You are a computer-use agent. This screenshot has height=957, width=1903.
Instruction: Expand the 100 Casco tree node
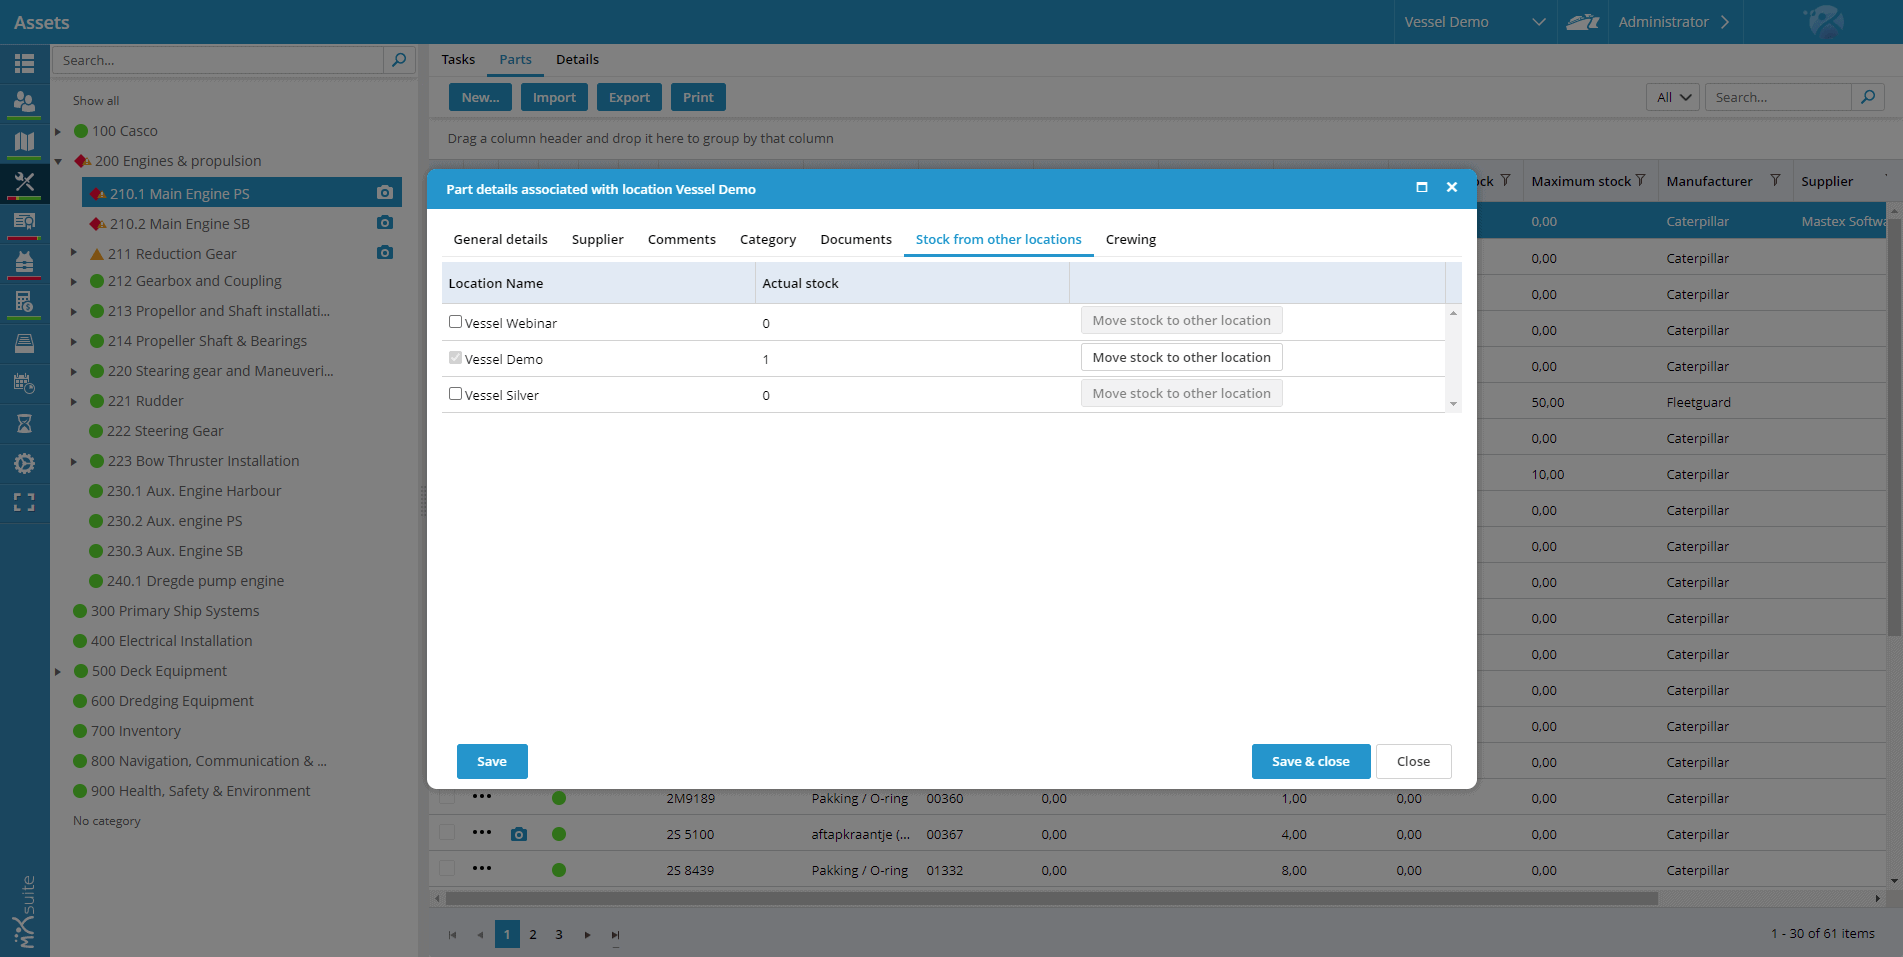(x=58, y=131)
